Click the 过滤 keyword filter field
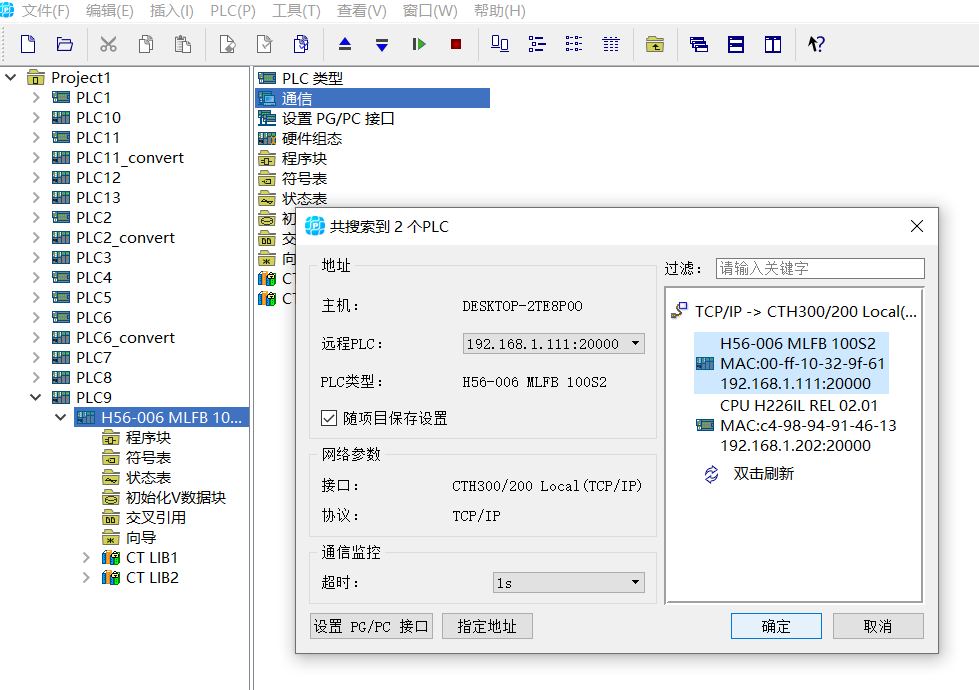Viewport: 979px width, 690px height. 819,268
